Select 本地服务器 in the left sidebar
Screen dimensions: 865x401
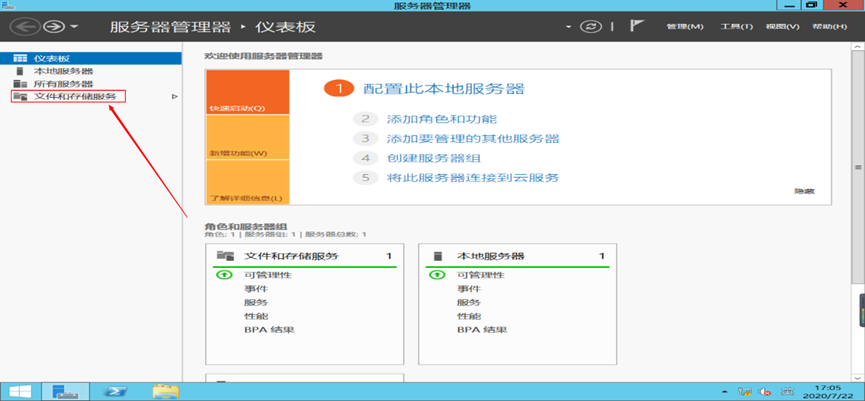click(91, 71)
